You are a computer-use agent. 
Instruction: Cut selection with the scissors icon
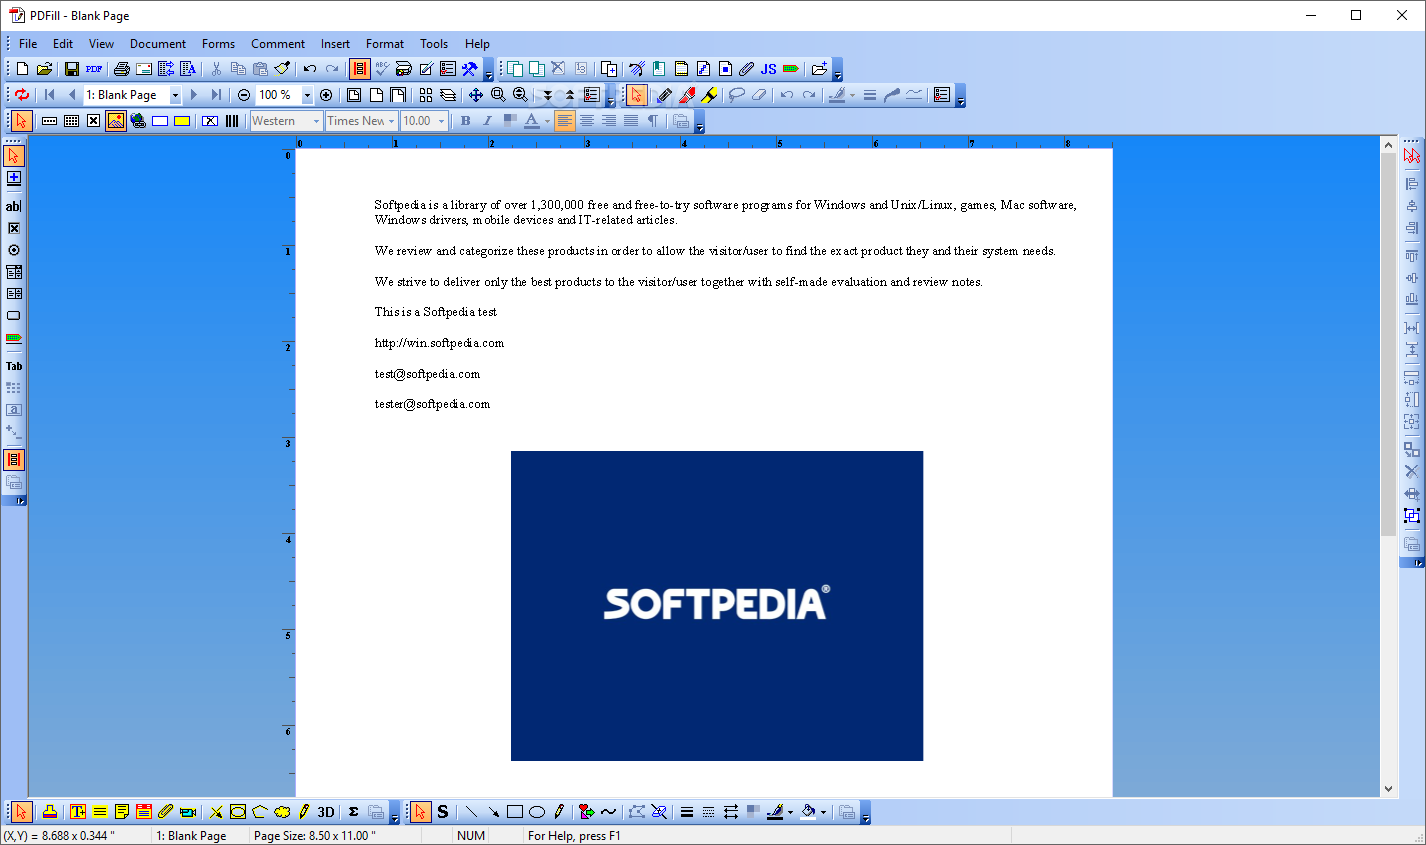click(216, 69)
